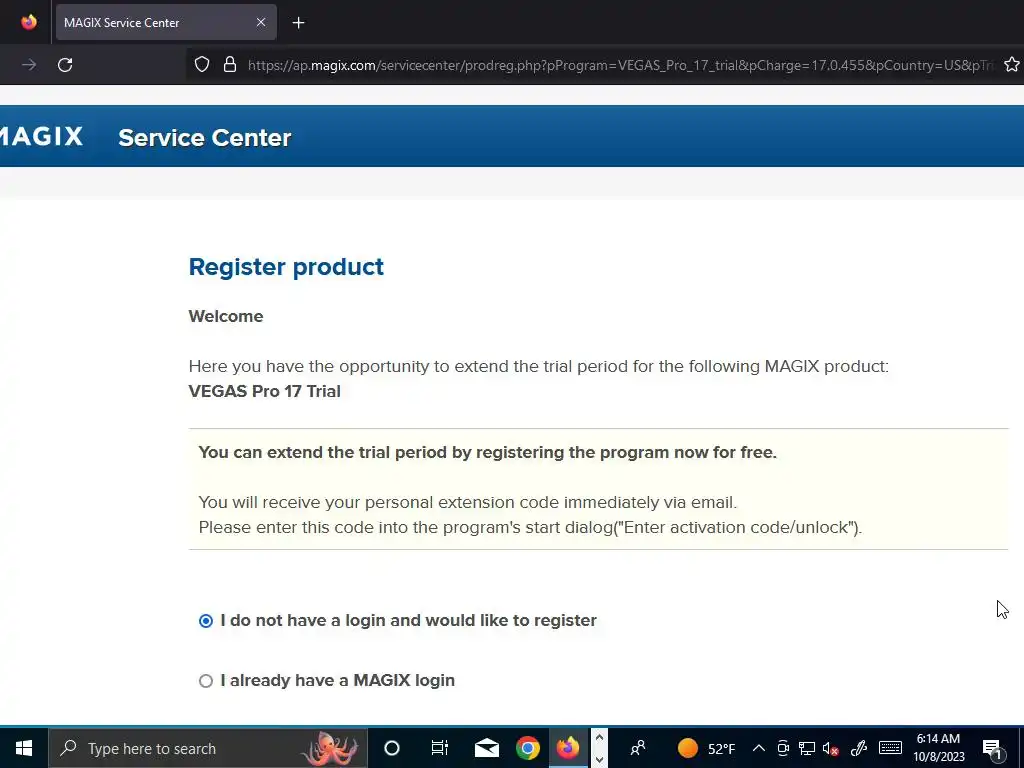Click pen workspace tray icon
The width and height of the screenshot is (1024, 768).
[859, 748]
